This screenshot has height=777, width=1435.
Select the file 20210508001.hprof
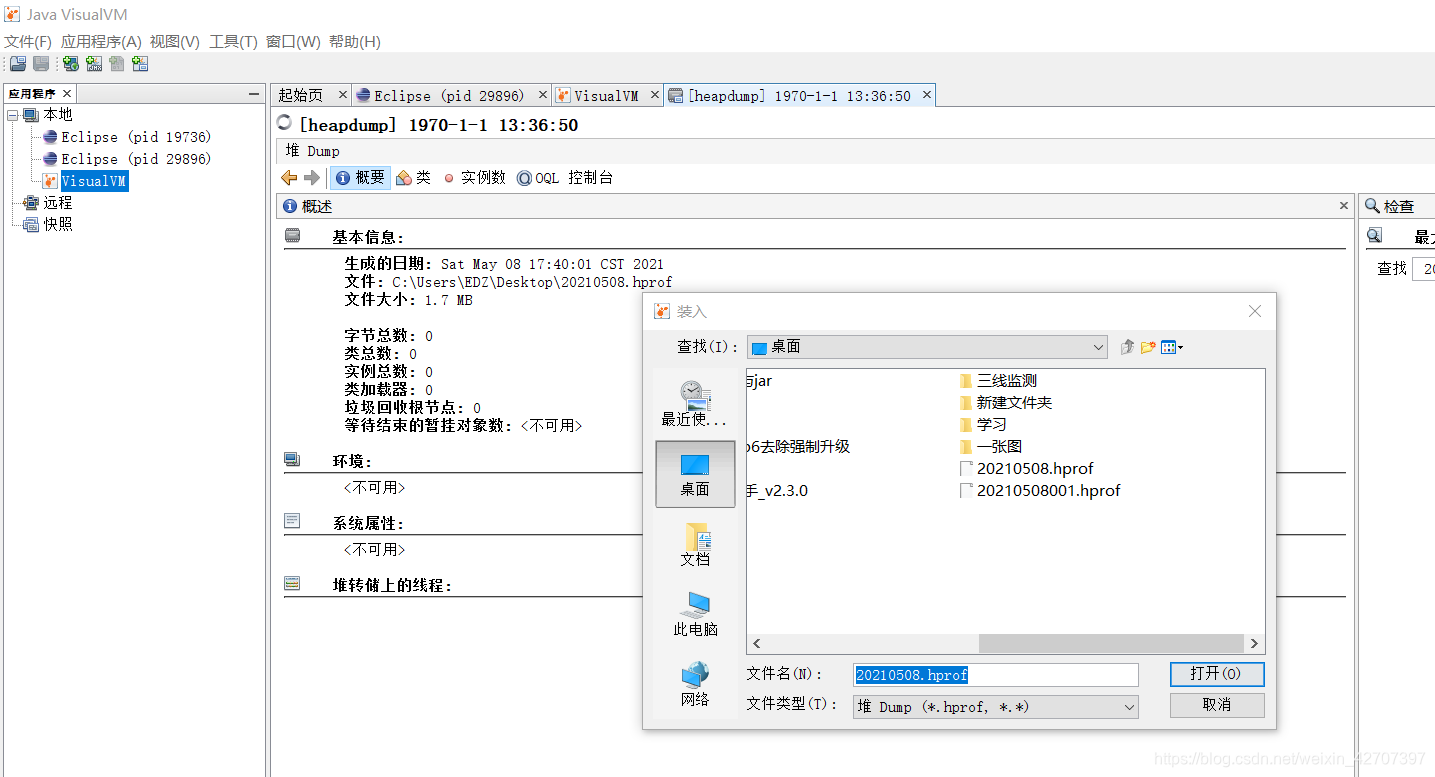click(x=1040, y=491)
